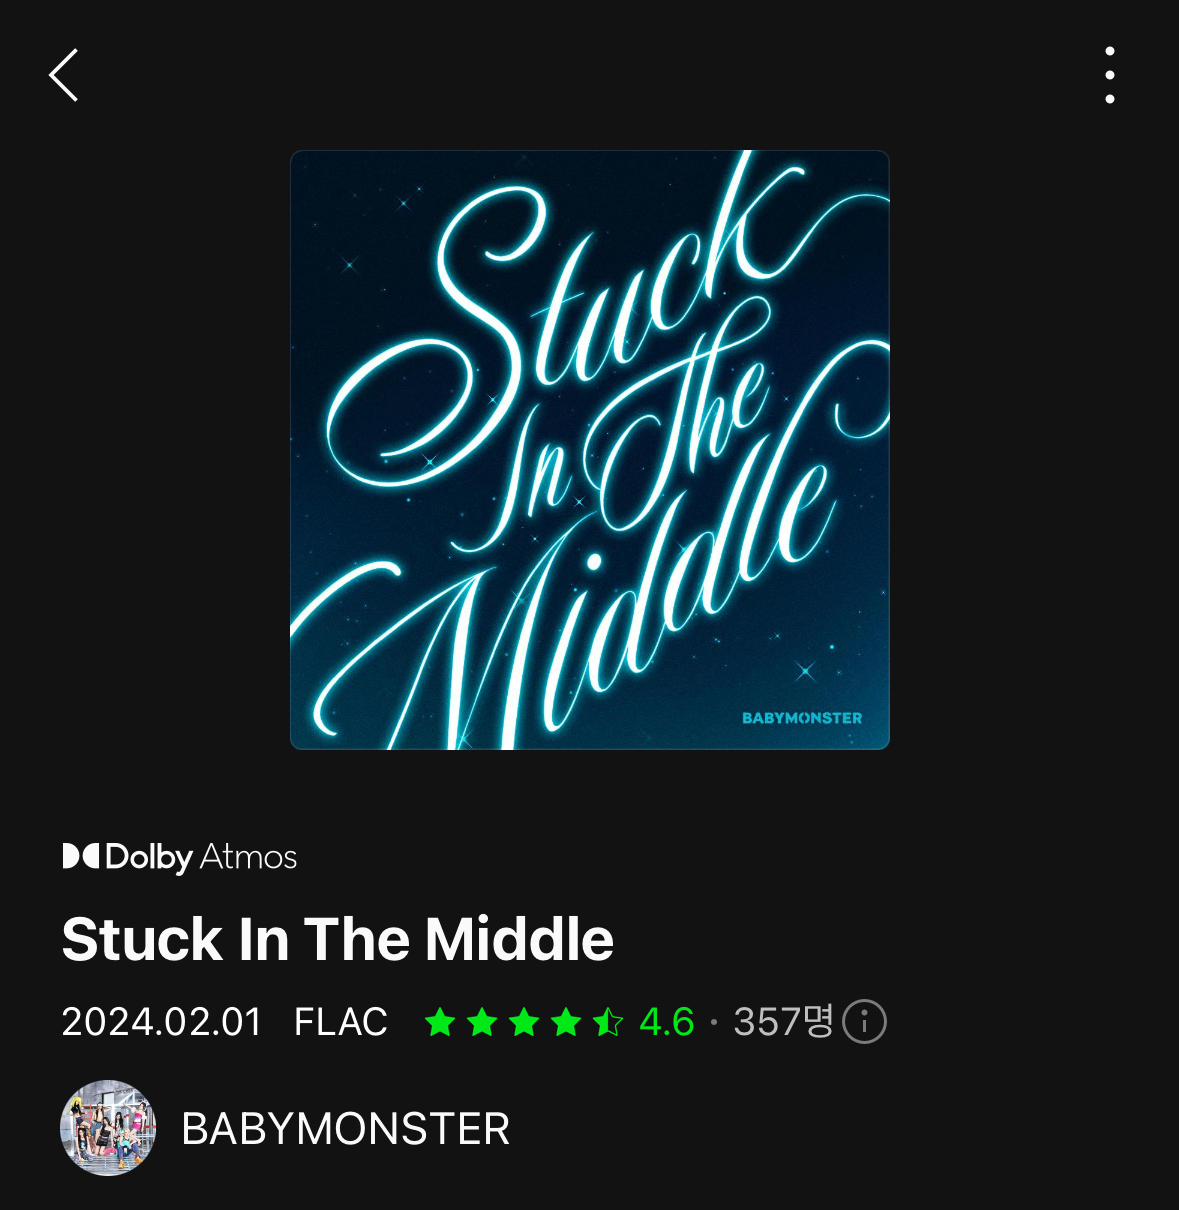The image size is (1179, 1210).
Task: Select the first green rating star
Action: [x=440, y=1022]
